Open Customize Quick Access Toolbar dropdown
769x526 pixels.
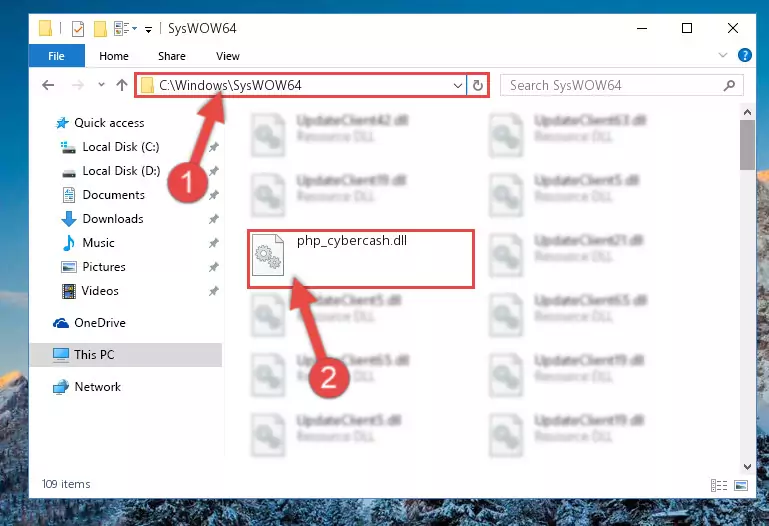tap(148, 30)
